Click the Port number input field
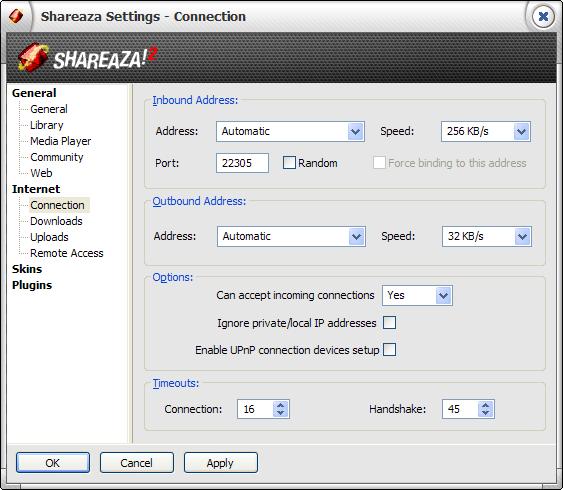563x490 pixels. click(242, 163)
